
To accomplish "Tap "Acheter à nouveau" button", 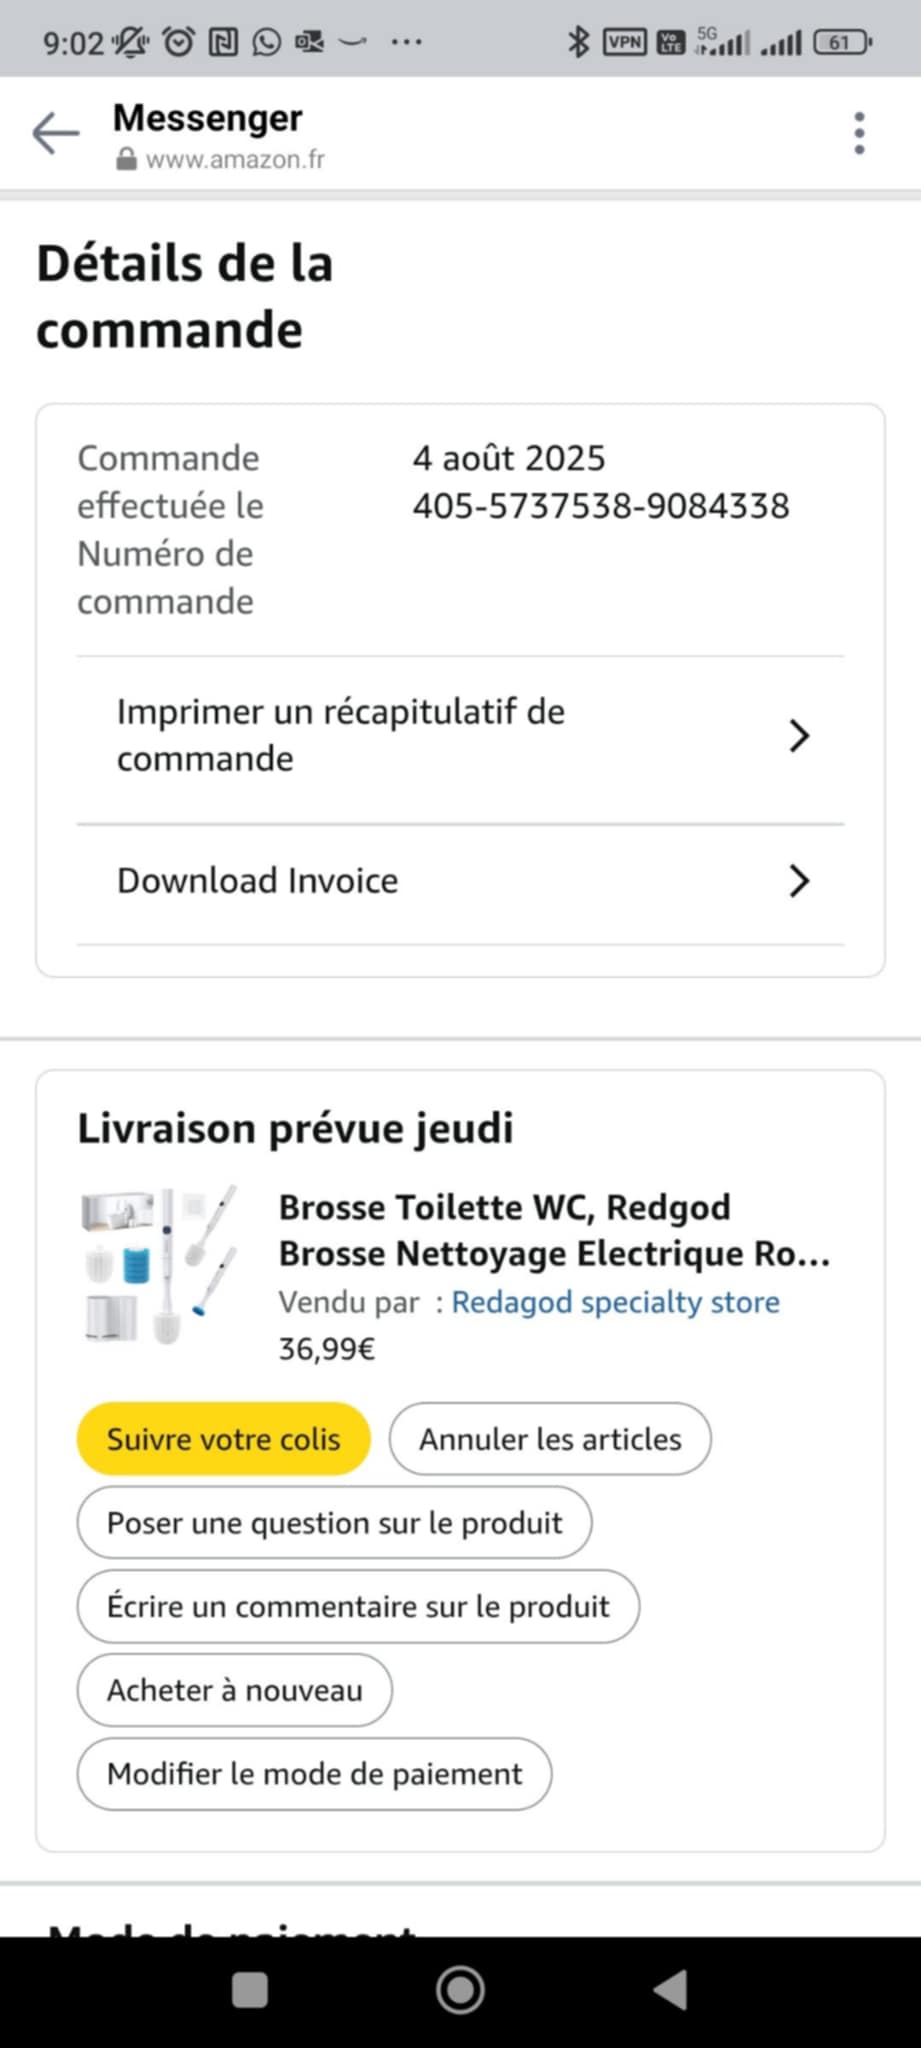I will coord(234,1690).
